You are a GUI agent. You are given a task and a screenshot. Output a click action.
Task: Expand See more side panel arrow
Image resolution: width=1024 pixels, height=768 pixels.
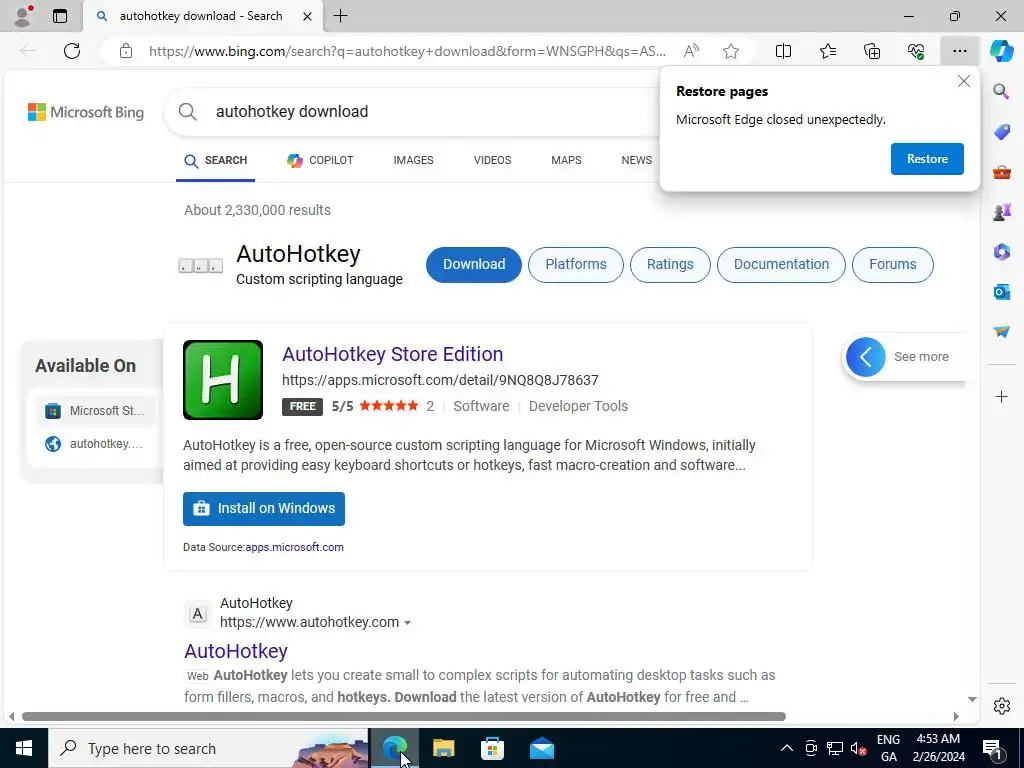tap(865, 357)
